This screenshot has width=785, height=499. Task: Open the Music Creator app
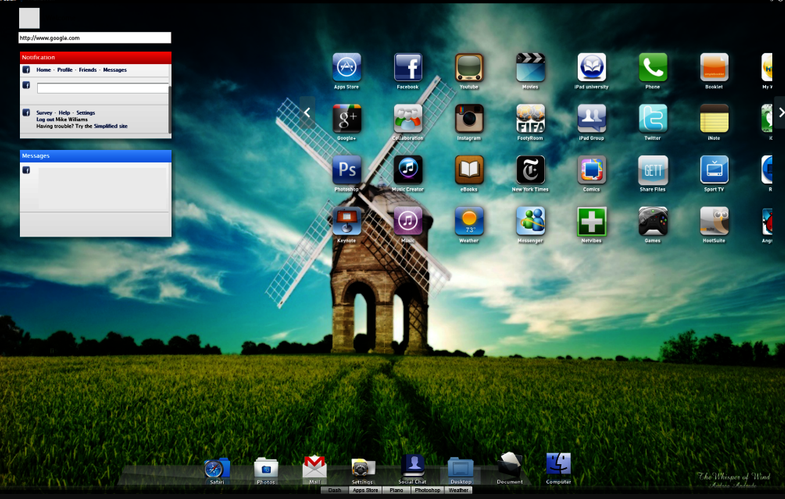[408, 170]
